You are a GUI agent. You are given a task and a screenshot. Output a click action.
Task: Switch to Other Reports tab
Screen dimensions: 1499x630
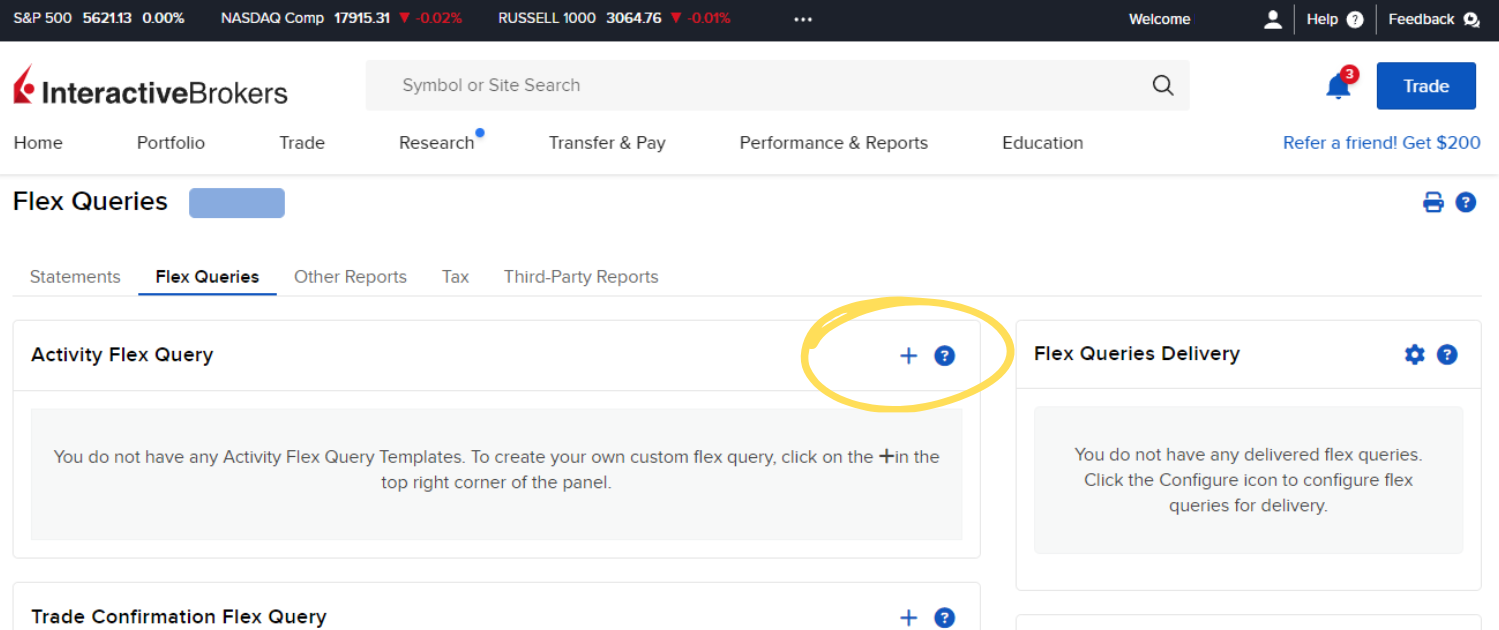(x=350, y=277)
